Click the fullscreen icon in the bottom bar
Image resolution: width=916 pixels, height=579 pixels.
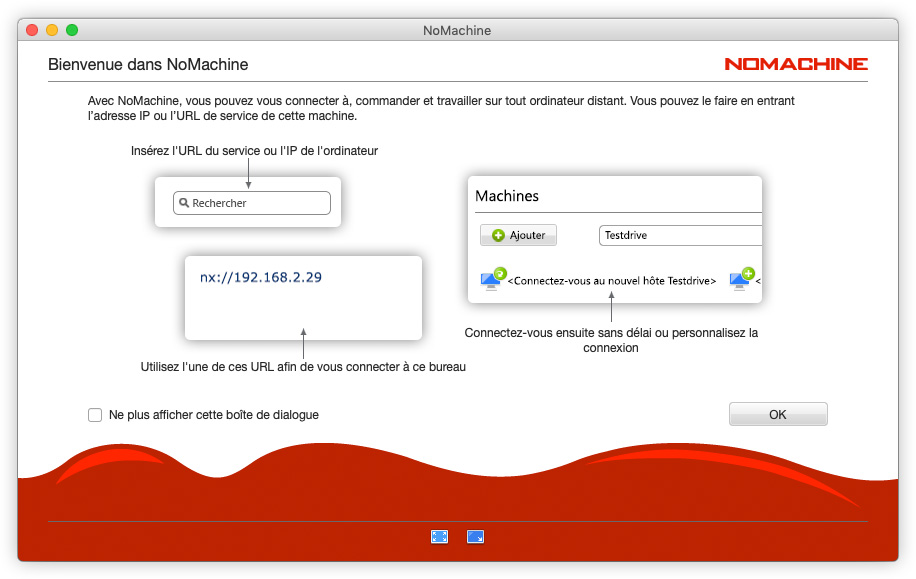click(439, 537)
